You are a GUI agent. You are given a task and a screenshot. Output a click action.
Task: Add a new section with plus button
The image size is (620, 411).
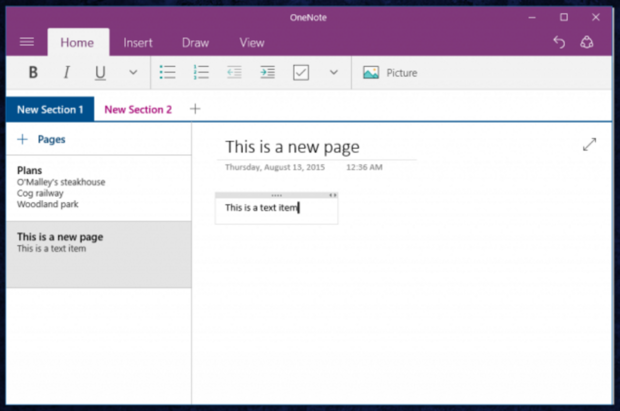195,109
